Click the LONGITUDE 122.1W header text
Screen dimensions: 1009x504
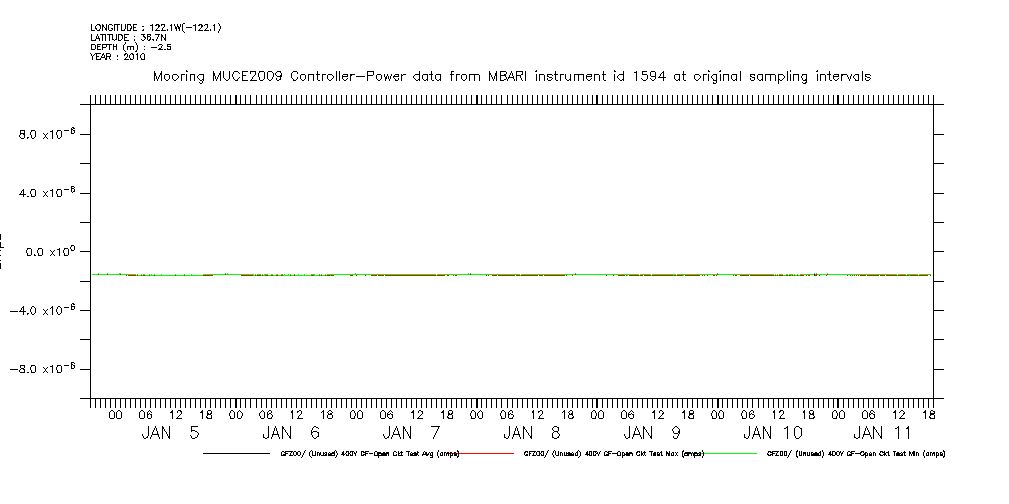click(x=155, y=28)
